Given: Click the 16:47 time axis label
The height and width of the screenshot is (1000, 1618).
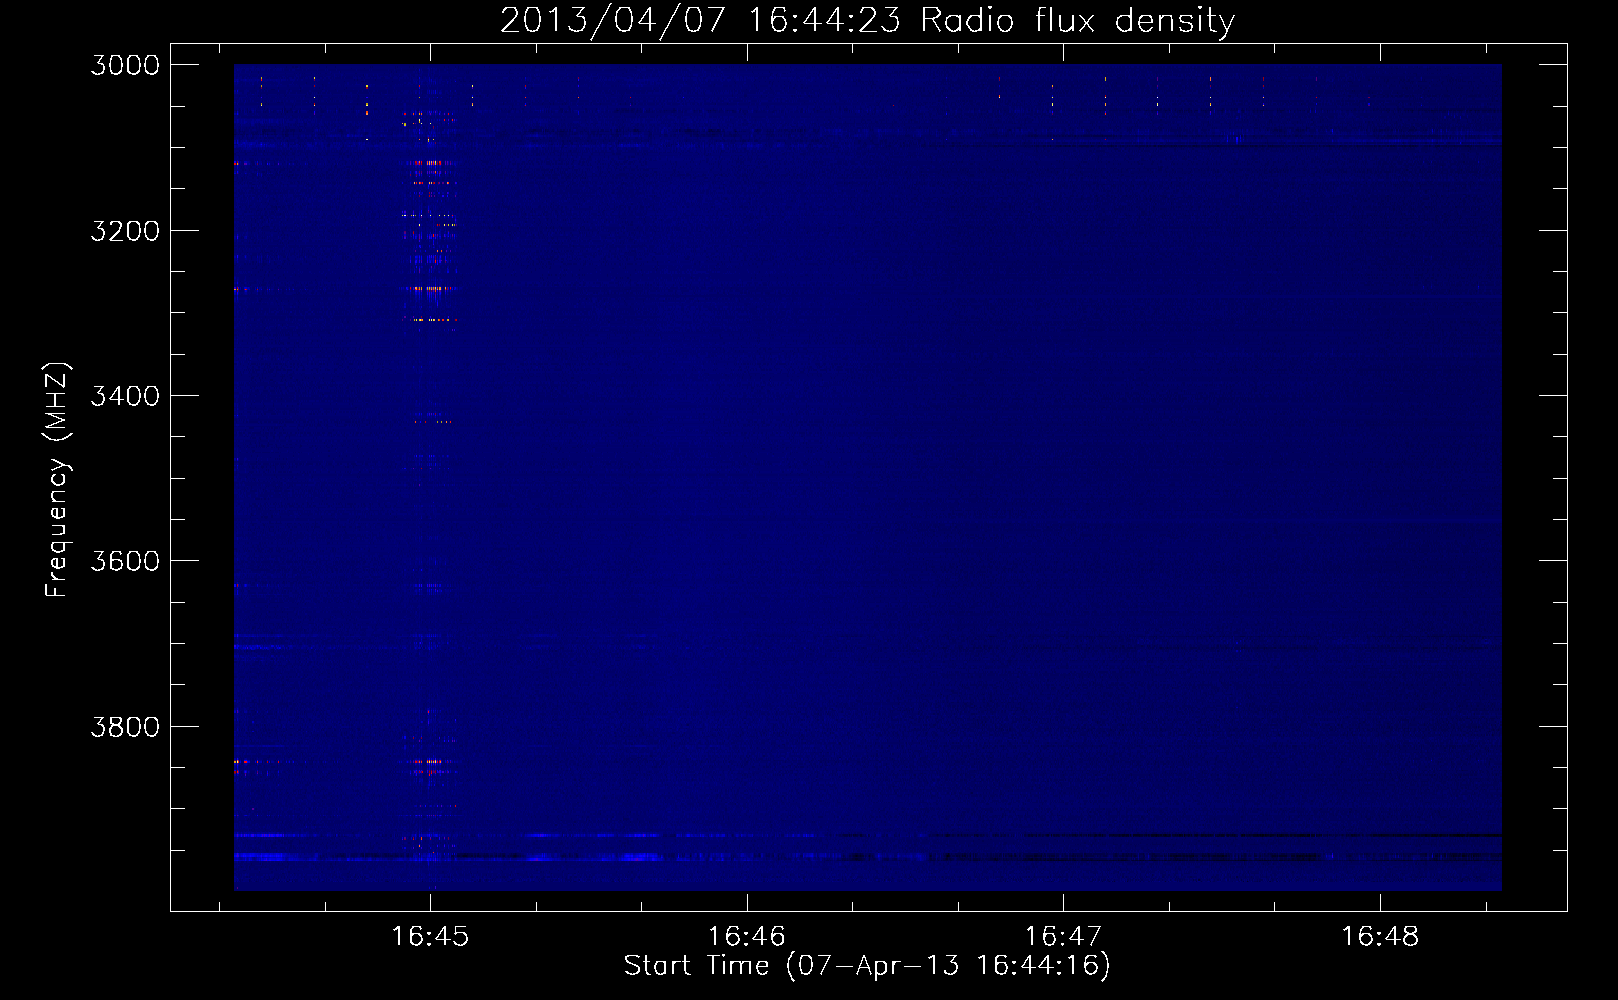Looking at the screenshot, I should (1063, 937).
